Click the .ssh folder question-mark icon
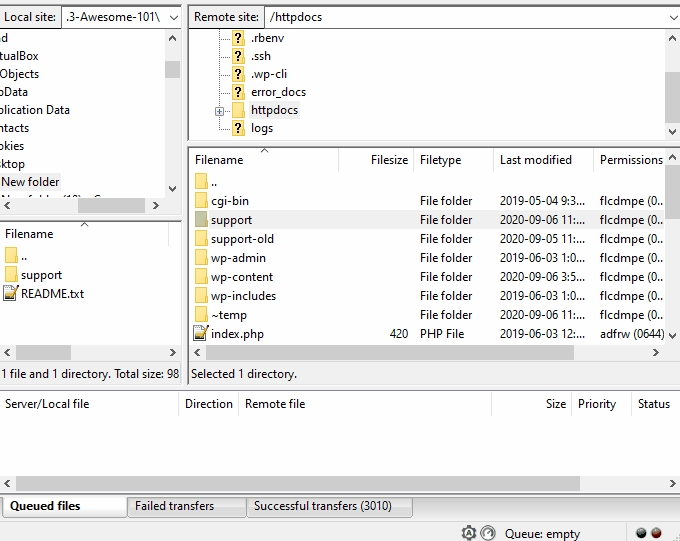Screen dimensions: 680x541 coord(238,56)
